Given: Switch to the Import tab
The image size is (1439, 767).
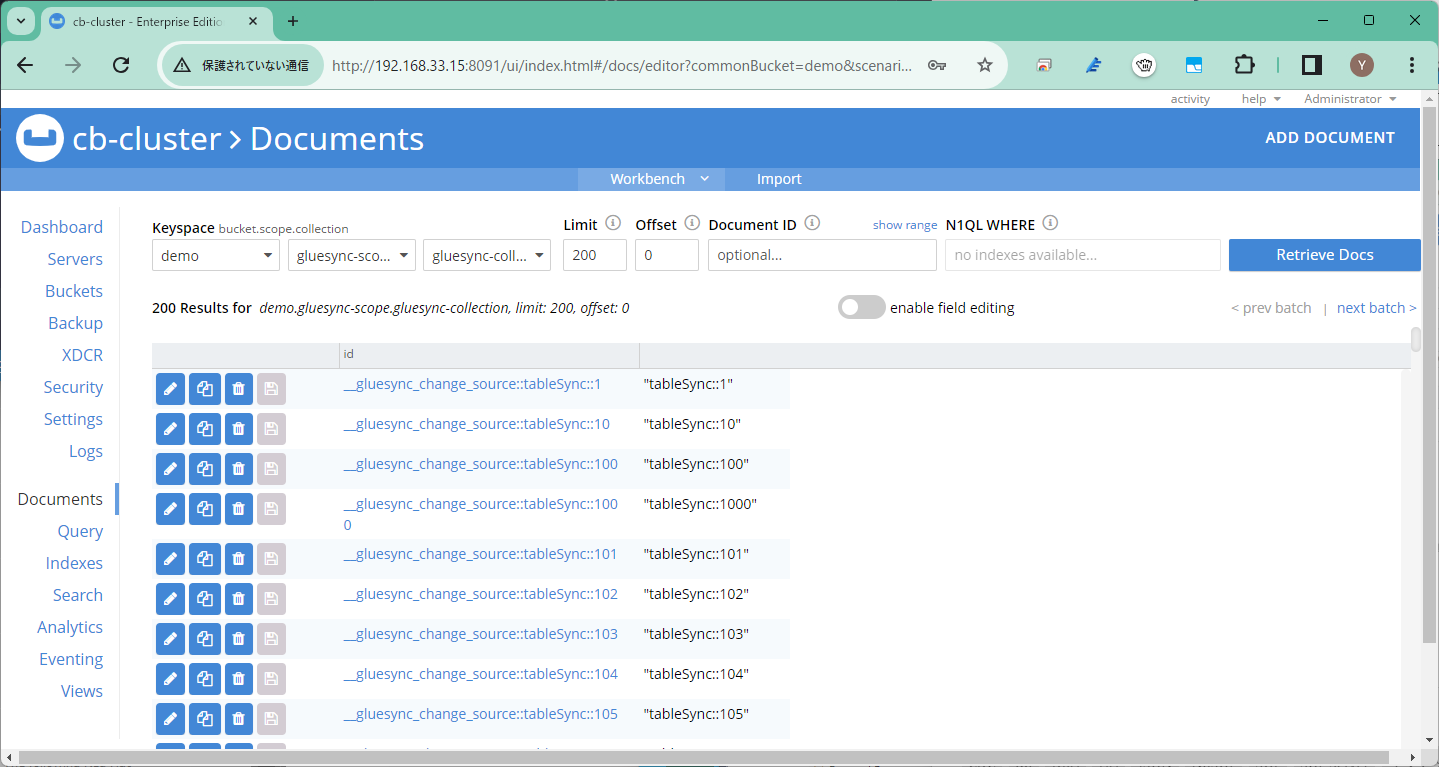Looking at the screenshot, I should click(x=779, y=179).
